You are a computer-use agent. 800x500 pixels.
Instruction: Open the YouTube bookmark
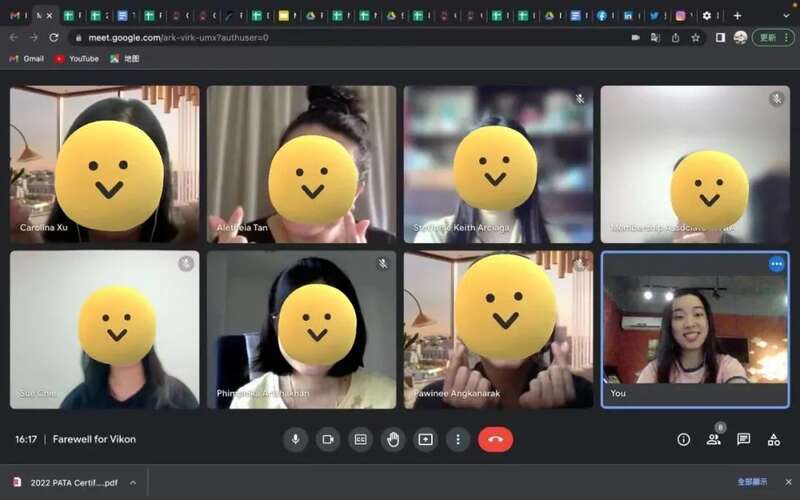(x=77, y=59)
